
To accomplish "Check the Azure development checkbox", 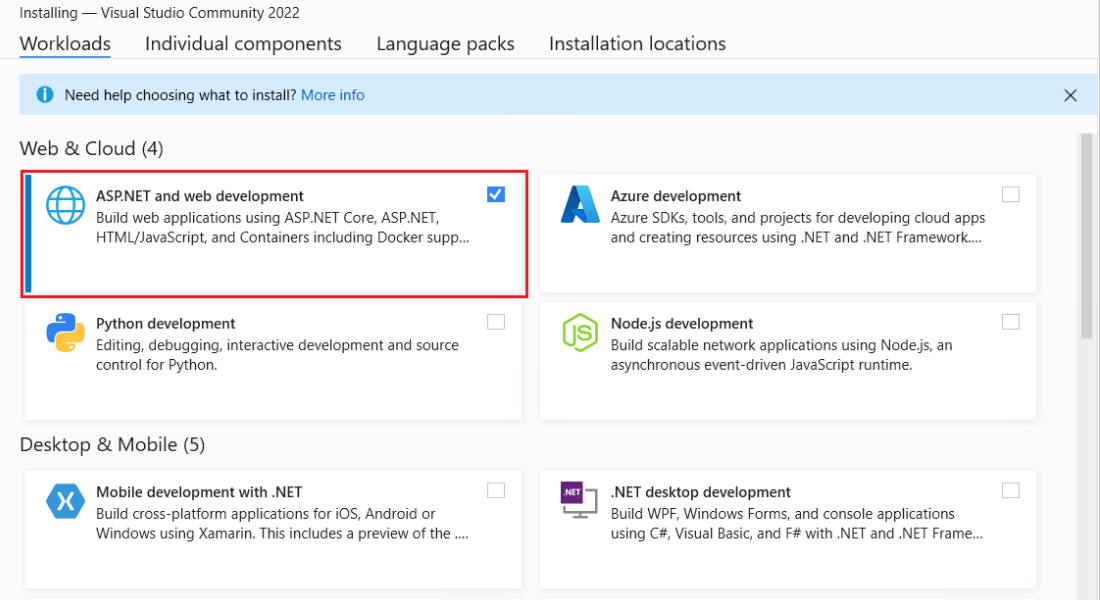I will 1011,194.
